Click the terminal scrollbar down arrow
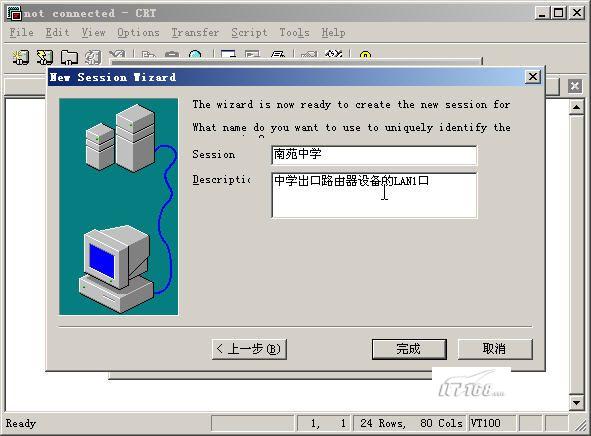Viewport: 591px width, 436px height. [x=576, y=402]
